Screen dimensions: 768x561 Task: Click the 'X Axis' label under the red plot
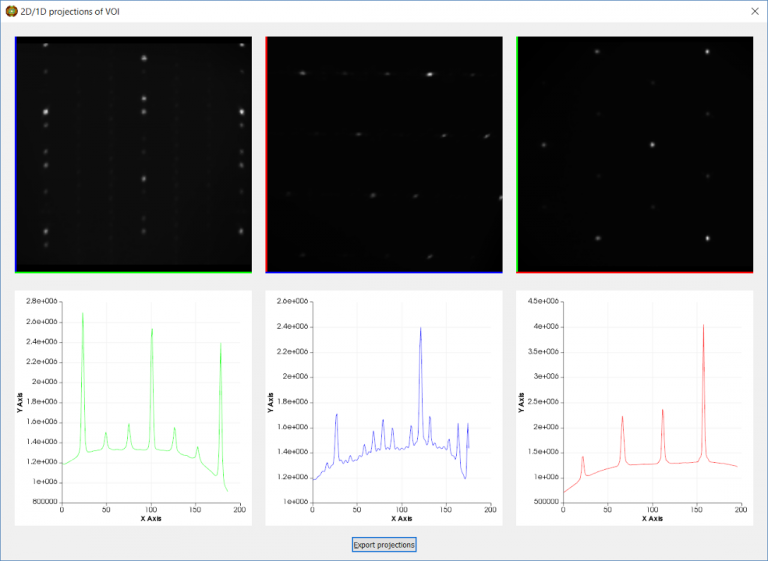652,518
